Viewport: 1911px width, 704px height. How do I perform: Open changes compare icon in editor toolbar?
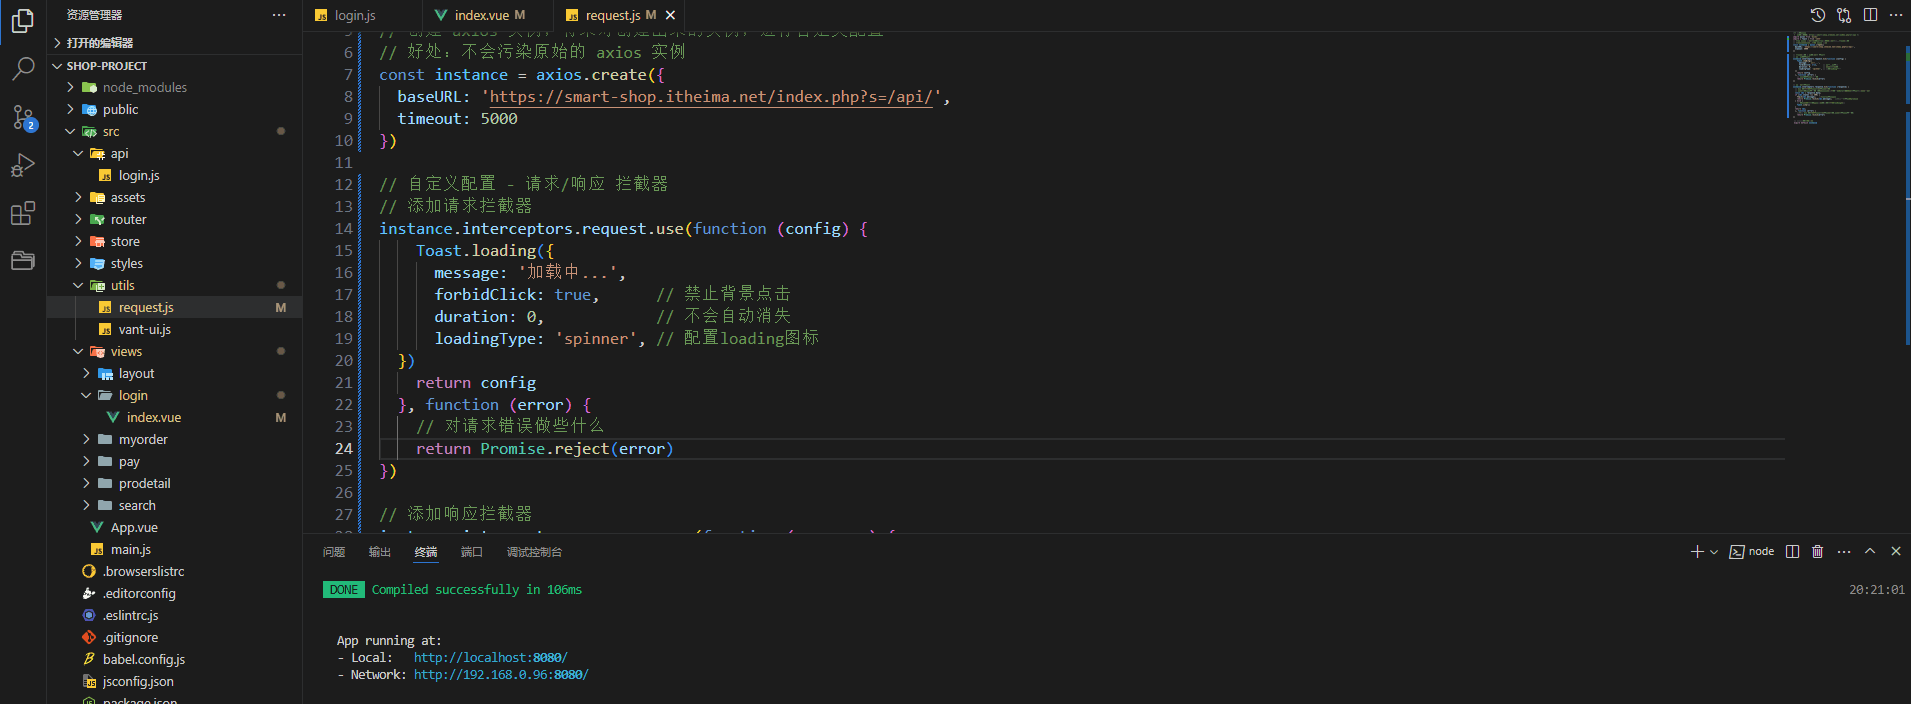[x=1844, y=15]
